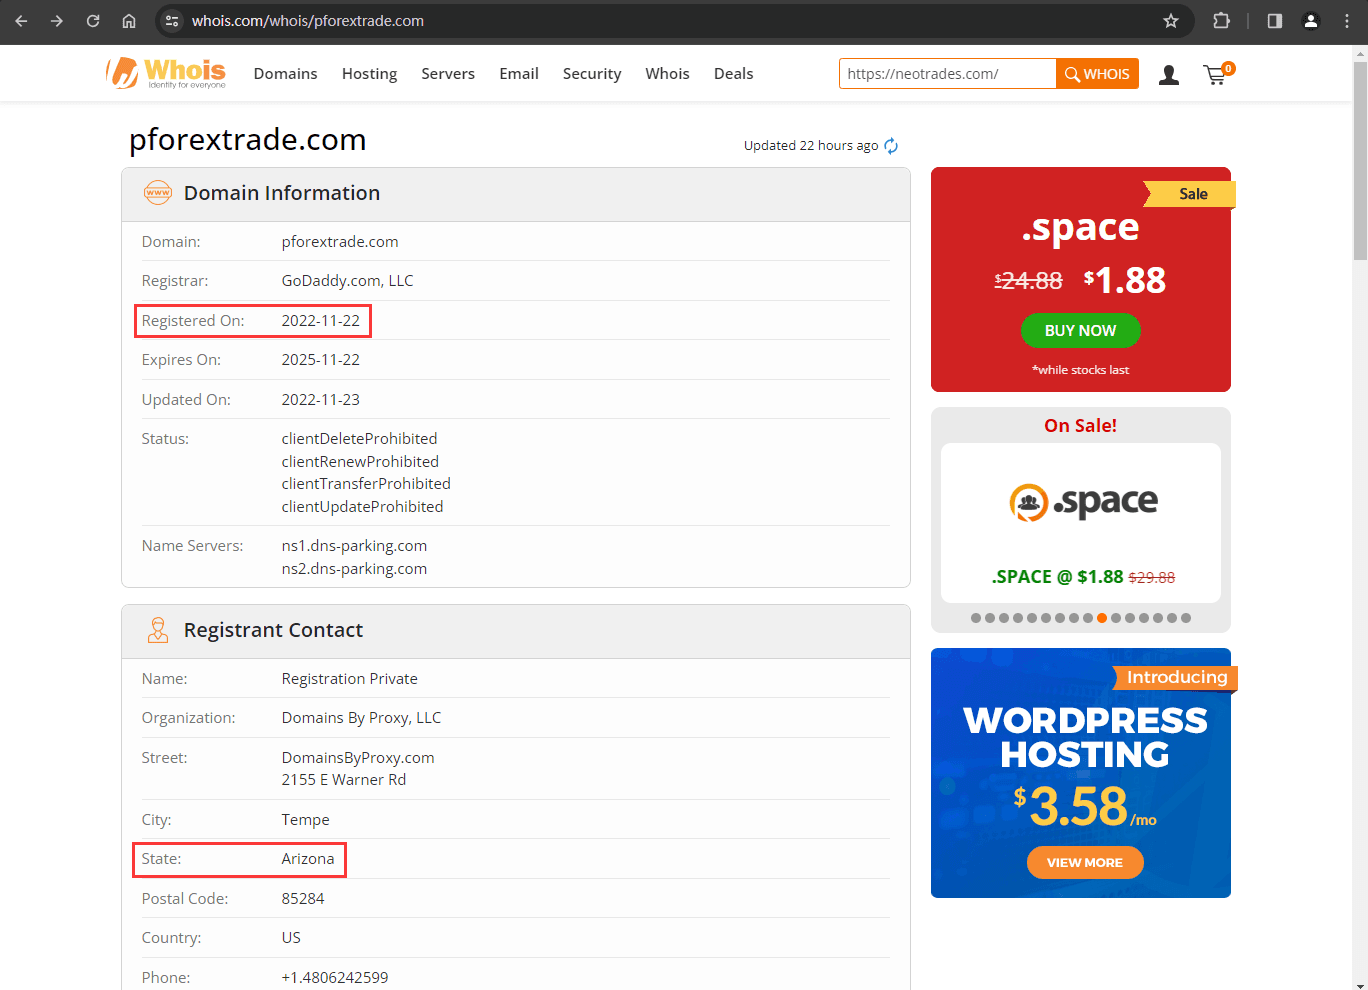Open the Chrome three-dot menu
The width and height of the screenshot is (1368, 990).
[1347, 21]
